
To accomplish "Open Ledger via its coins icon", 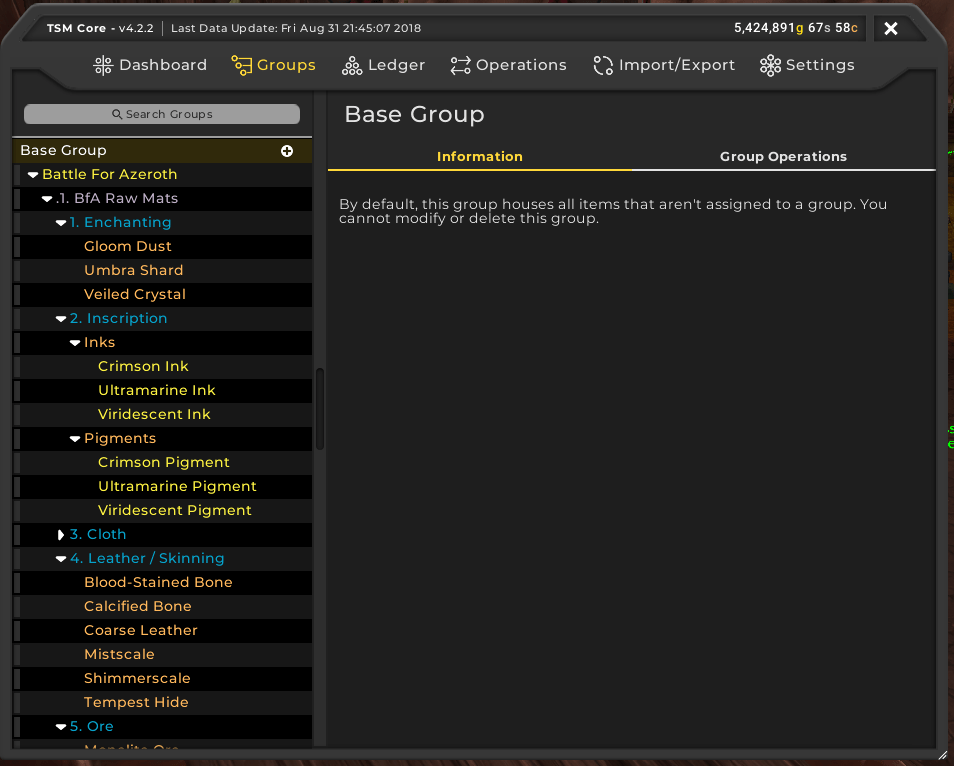I will (352, 65).
